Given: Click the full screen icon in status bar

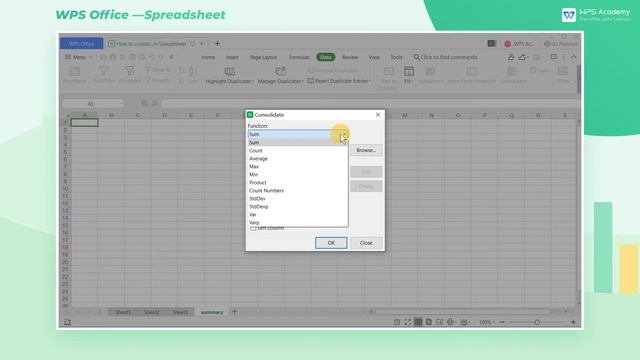Looking at the screenshot, I should (407, 322).
